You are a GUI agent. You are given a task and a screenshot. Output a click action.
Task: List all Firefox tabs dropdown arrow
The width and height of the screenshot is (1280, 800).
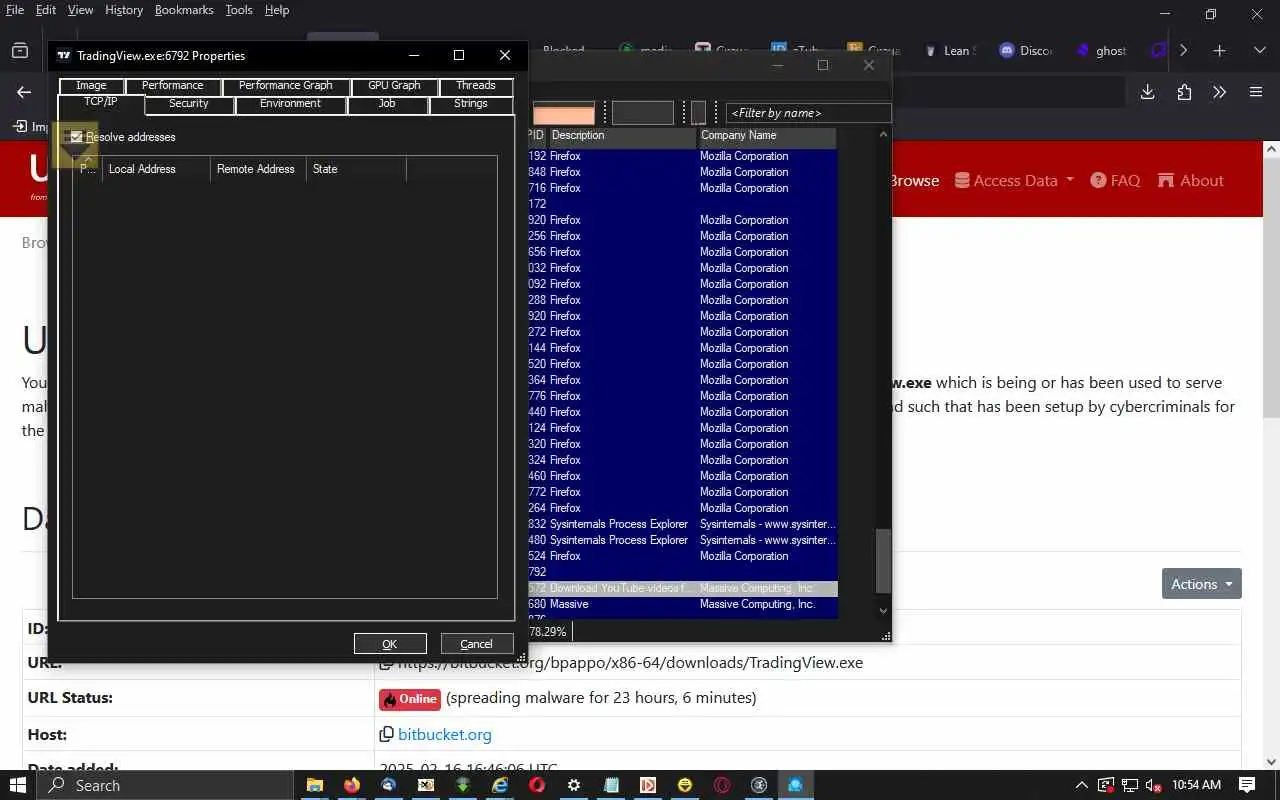(1259, 50)
